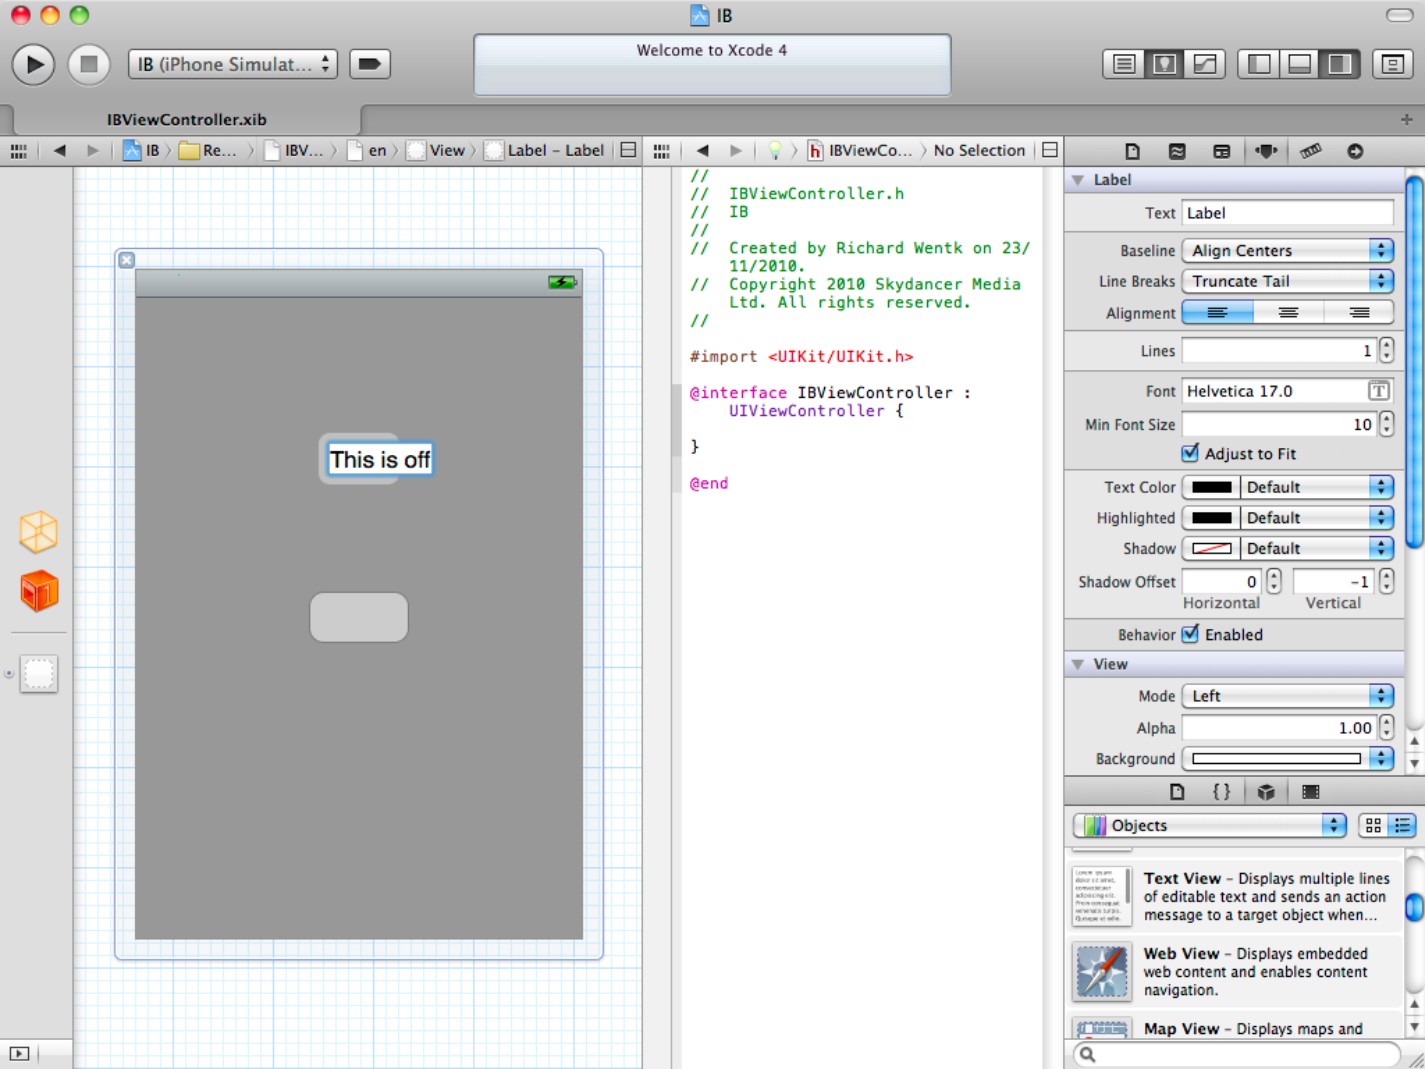
Task: Set alignment to left
Action: click(x=1217, y=313)
